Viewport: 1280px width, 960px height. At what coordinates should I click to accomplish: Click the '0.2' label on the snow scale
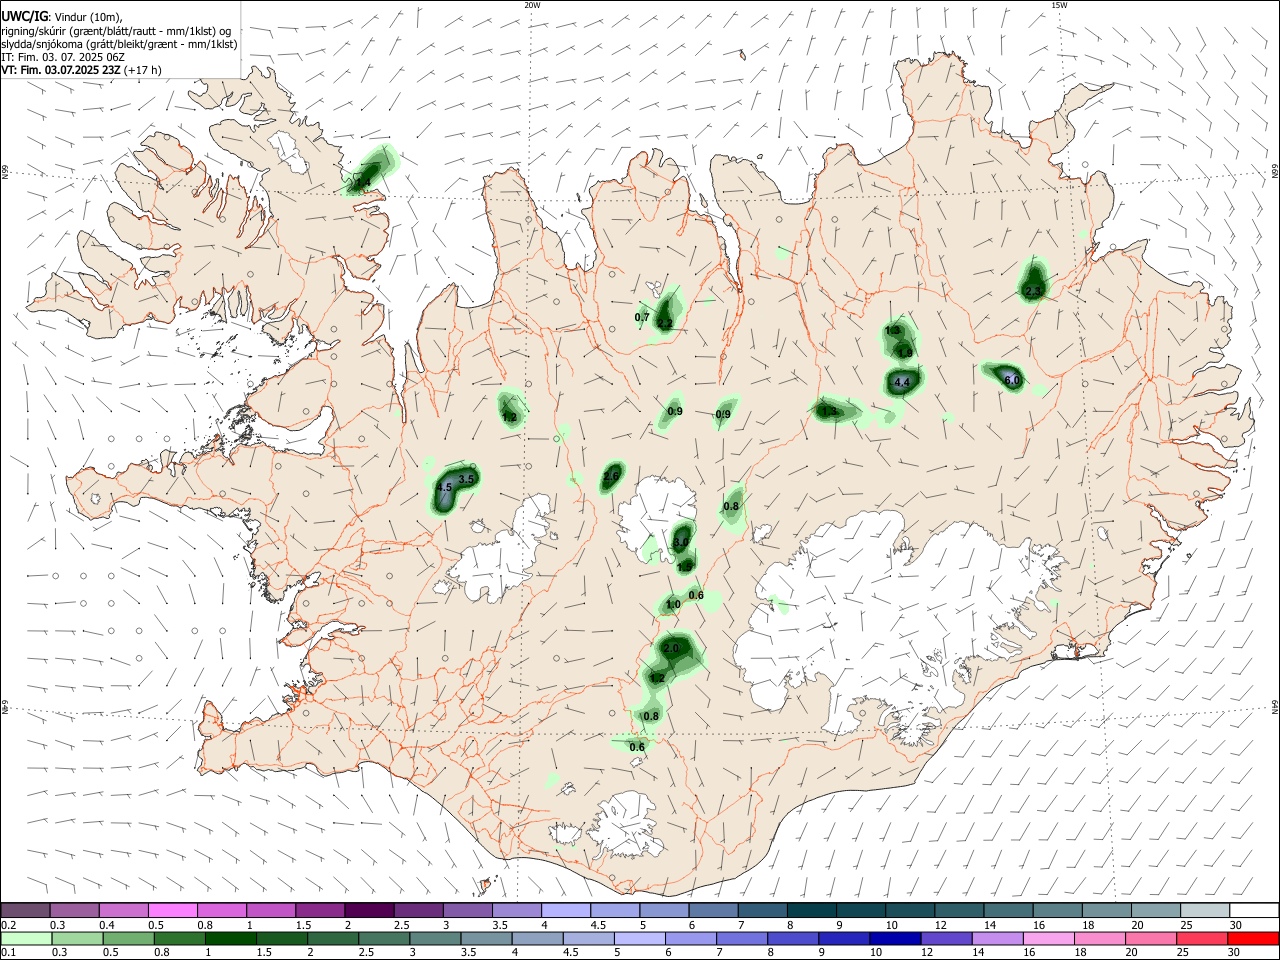pos(8,925)
